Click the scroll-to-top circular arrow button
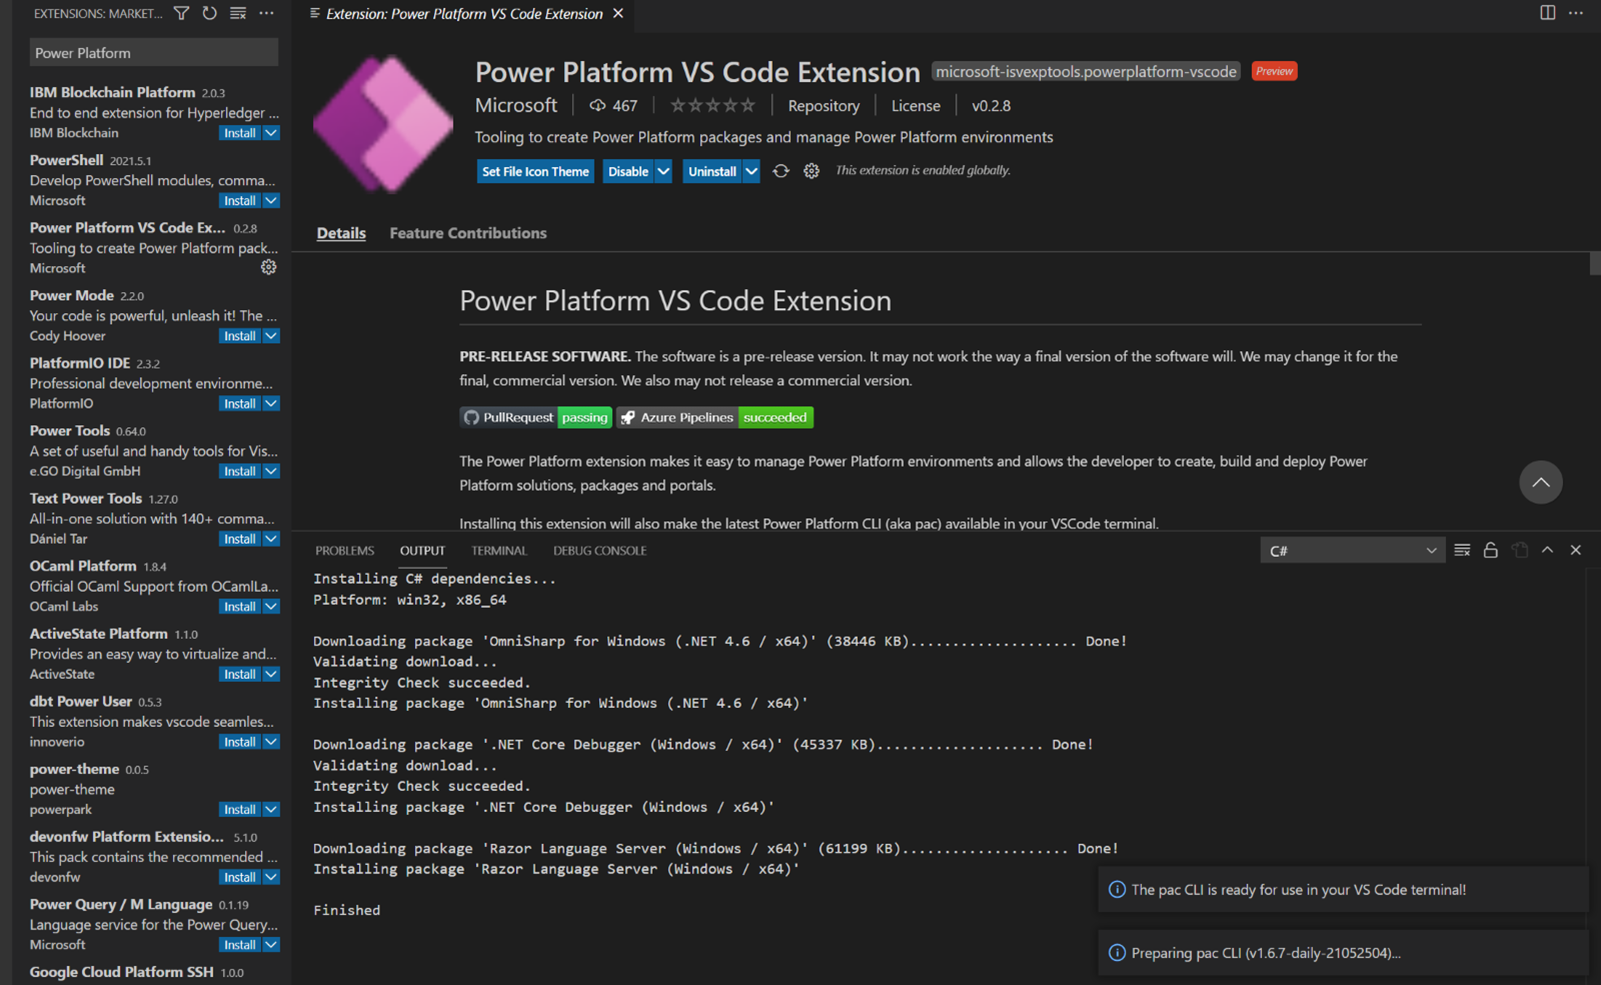 (1540, 482)
